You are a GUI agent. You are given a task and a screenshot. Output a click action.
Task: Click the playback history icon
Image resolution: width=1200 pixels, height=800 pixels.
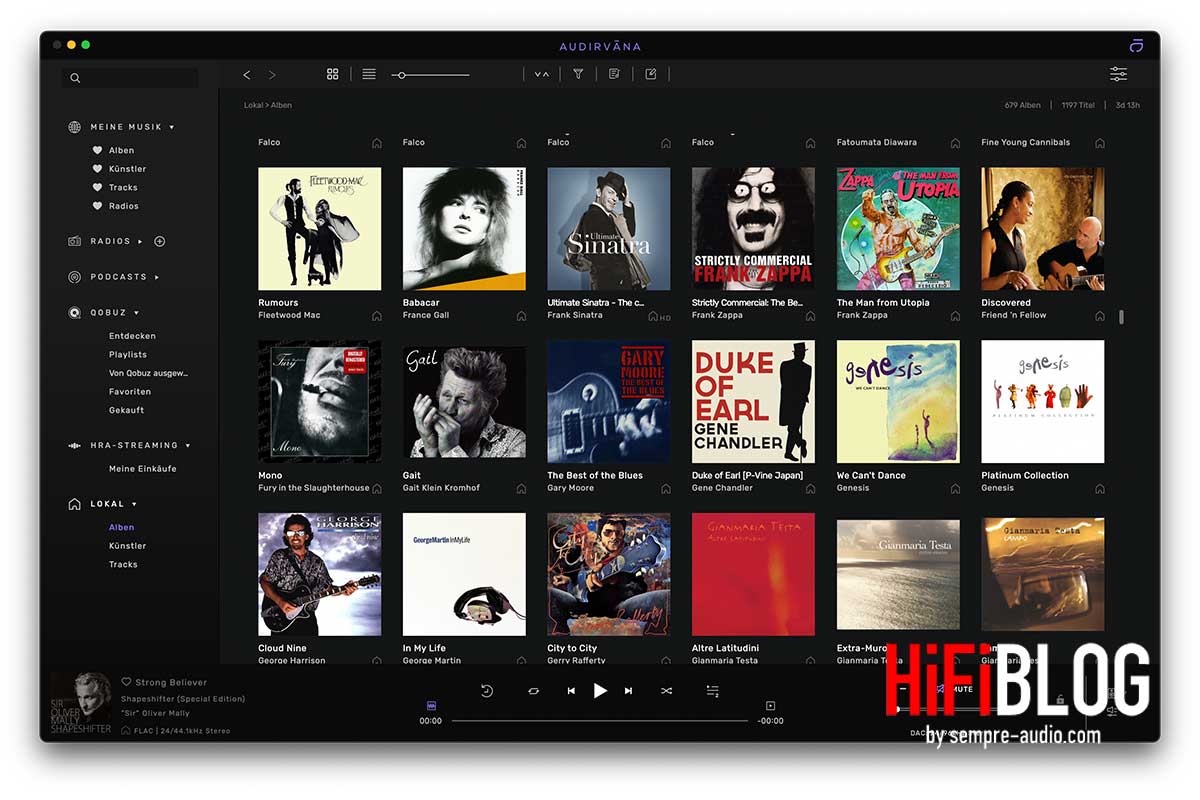click(488, 690)
